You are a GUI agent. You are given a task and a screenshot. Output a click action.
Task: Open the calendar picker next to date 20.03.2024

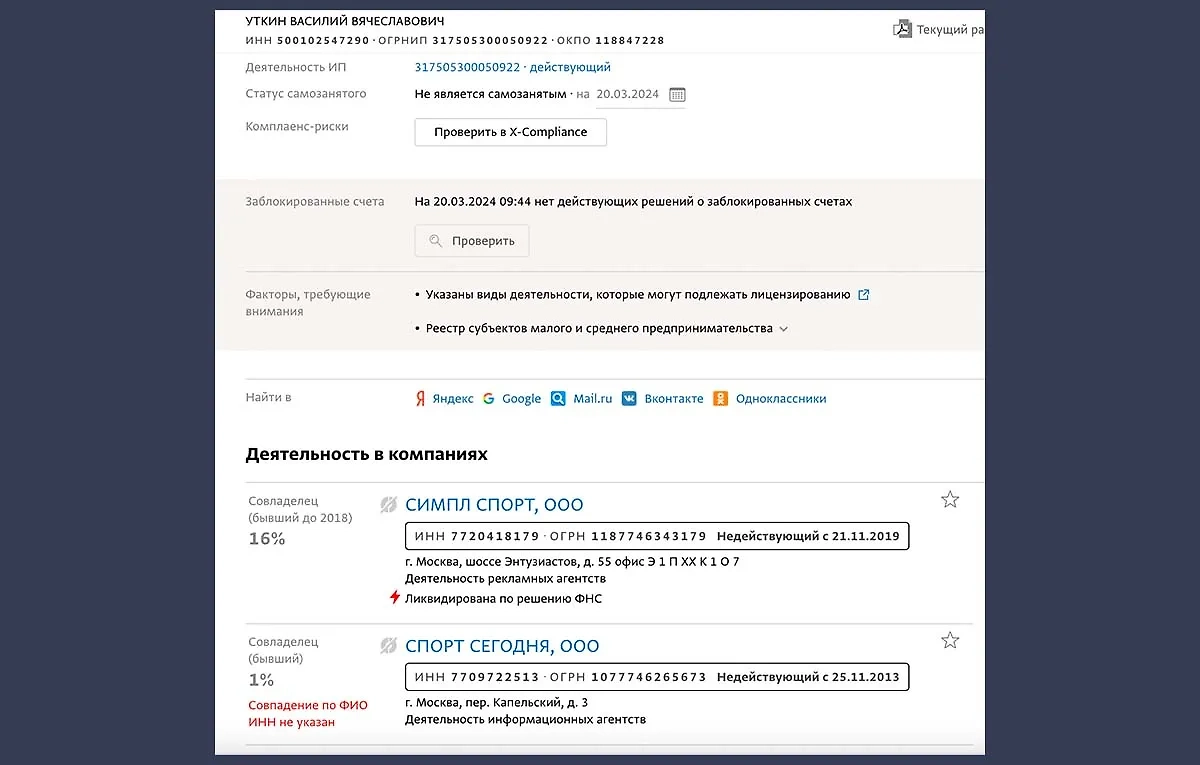click(677, 94)
